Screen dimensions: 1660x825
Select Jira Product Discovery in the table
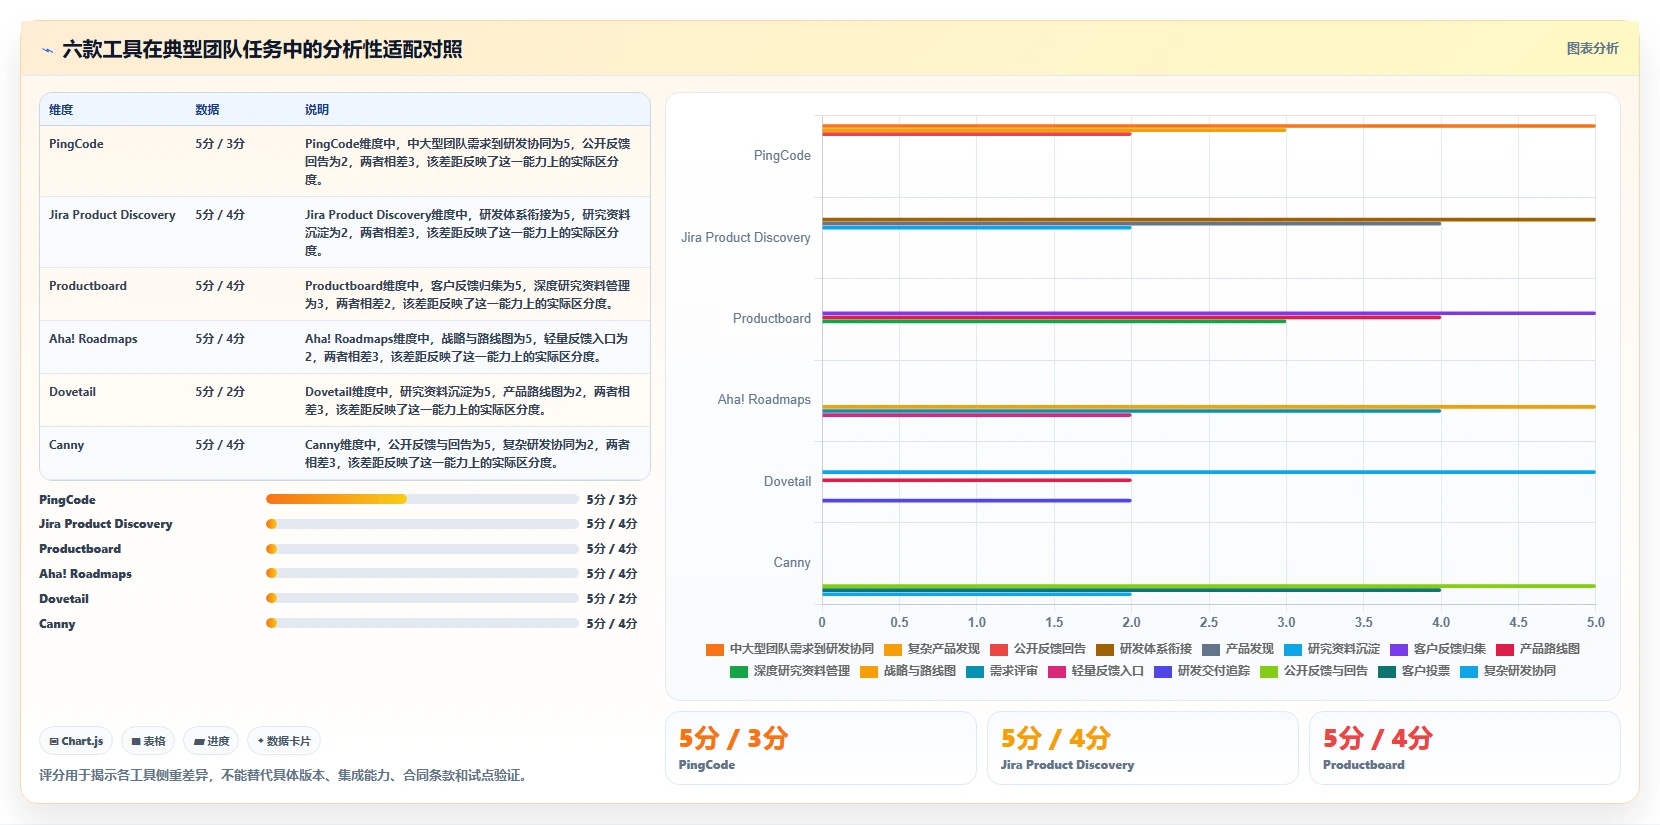[x=112, y=215]
